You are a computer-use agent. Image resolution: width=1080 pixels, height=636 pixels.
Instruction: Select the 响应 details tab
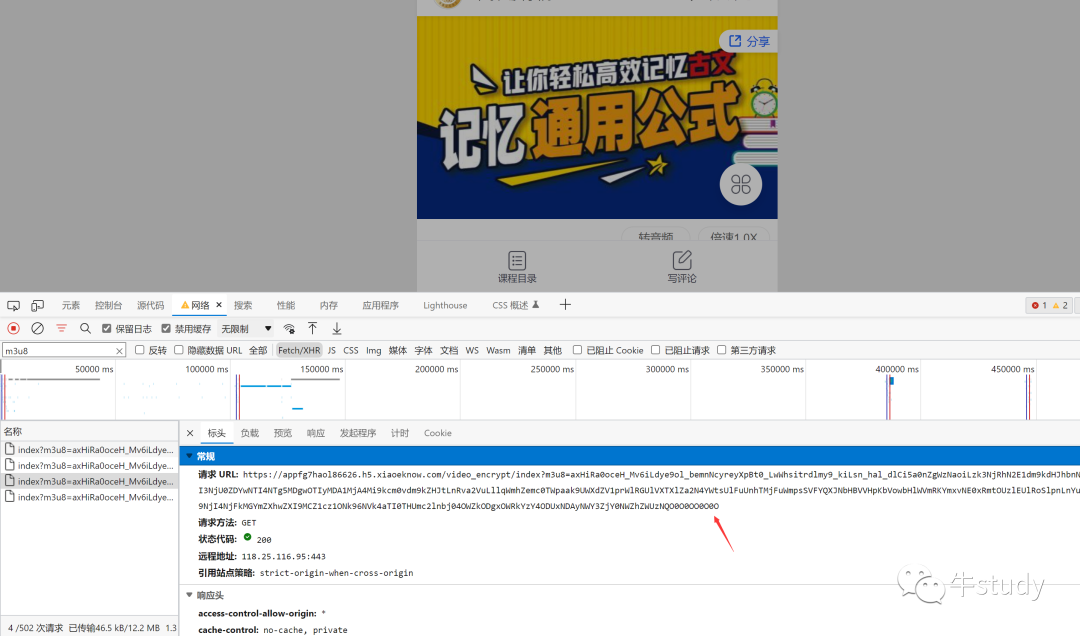[x=315, y=433]
